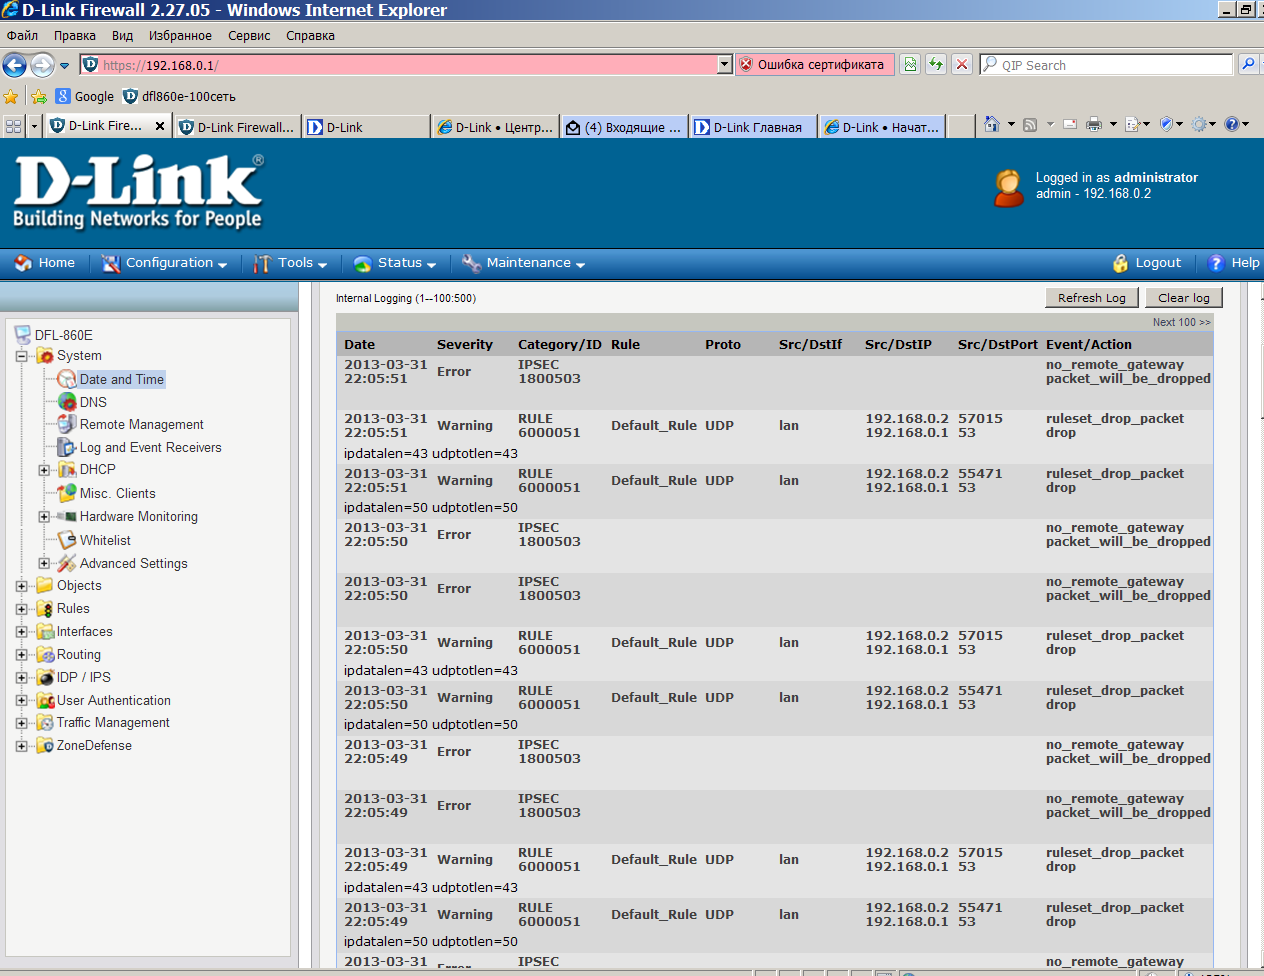The width and height of the screenshot is (1264, 976).
Task: Click the IE Tools gear icon
Action: (x=1199, y=124)
